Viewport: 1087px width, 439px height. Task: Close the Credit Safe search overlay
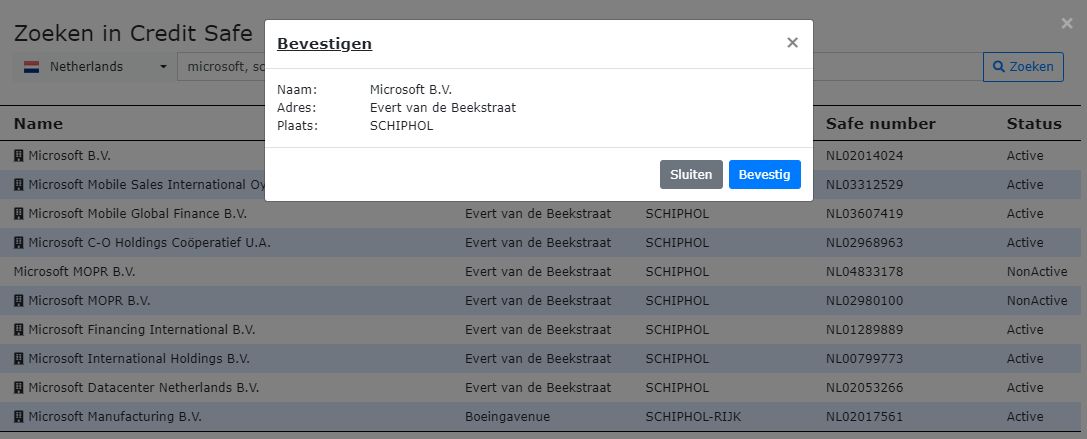click(x=1066, y=22)
